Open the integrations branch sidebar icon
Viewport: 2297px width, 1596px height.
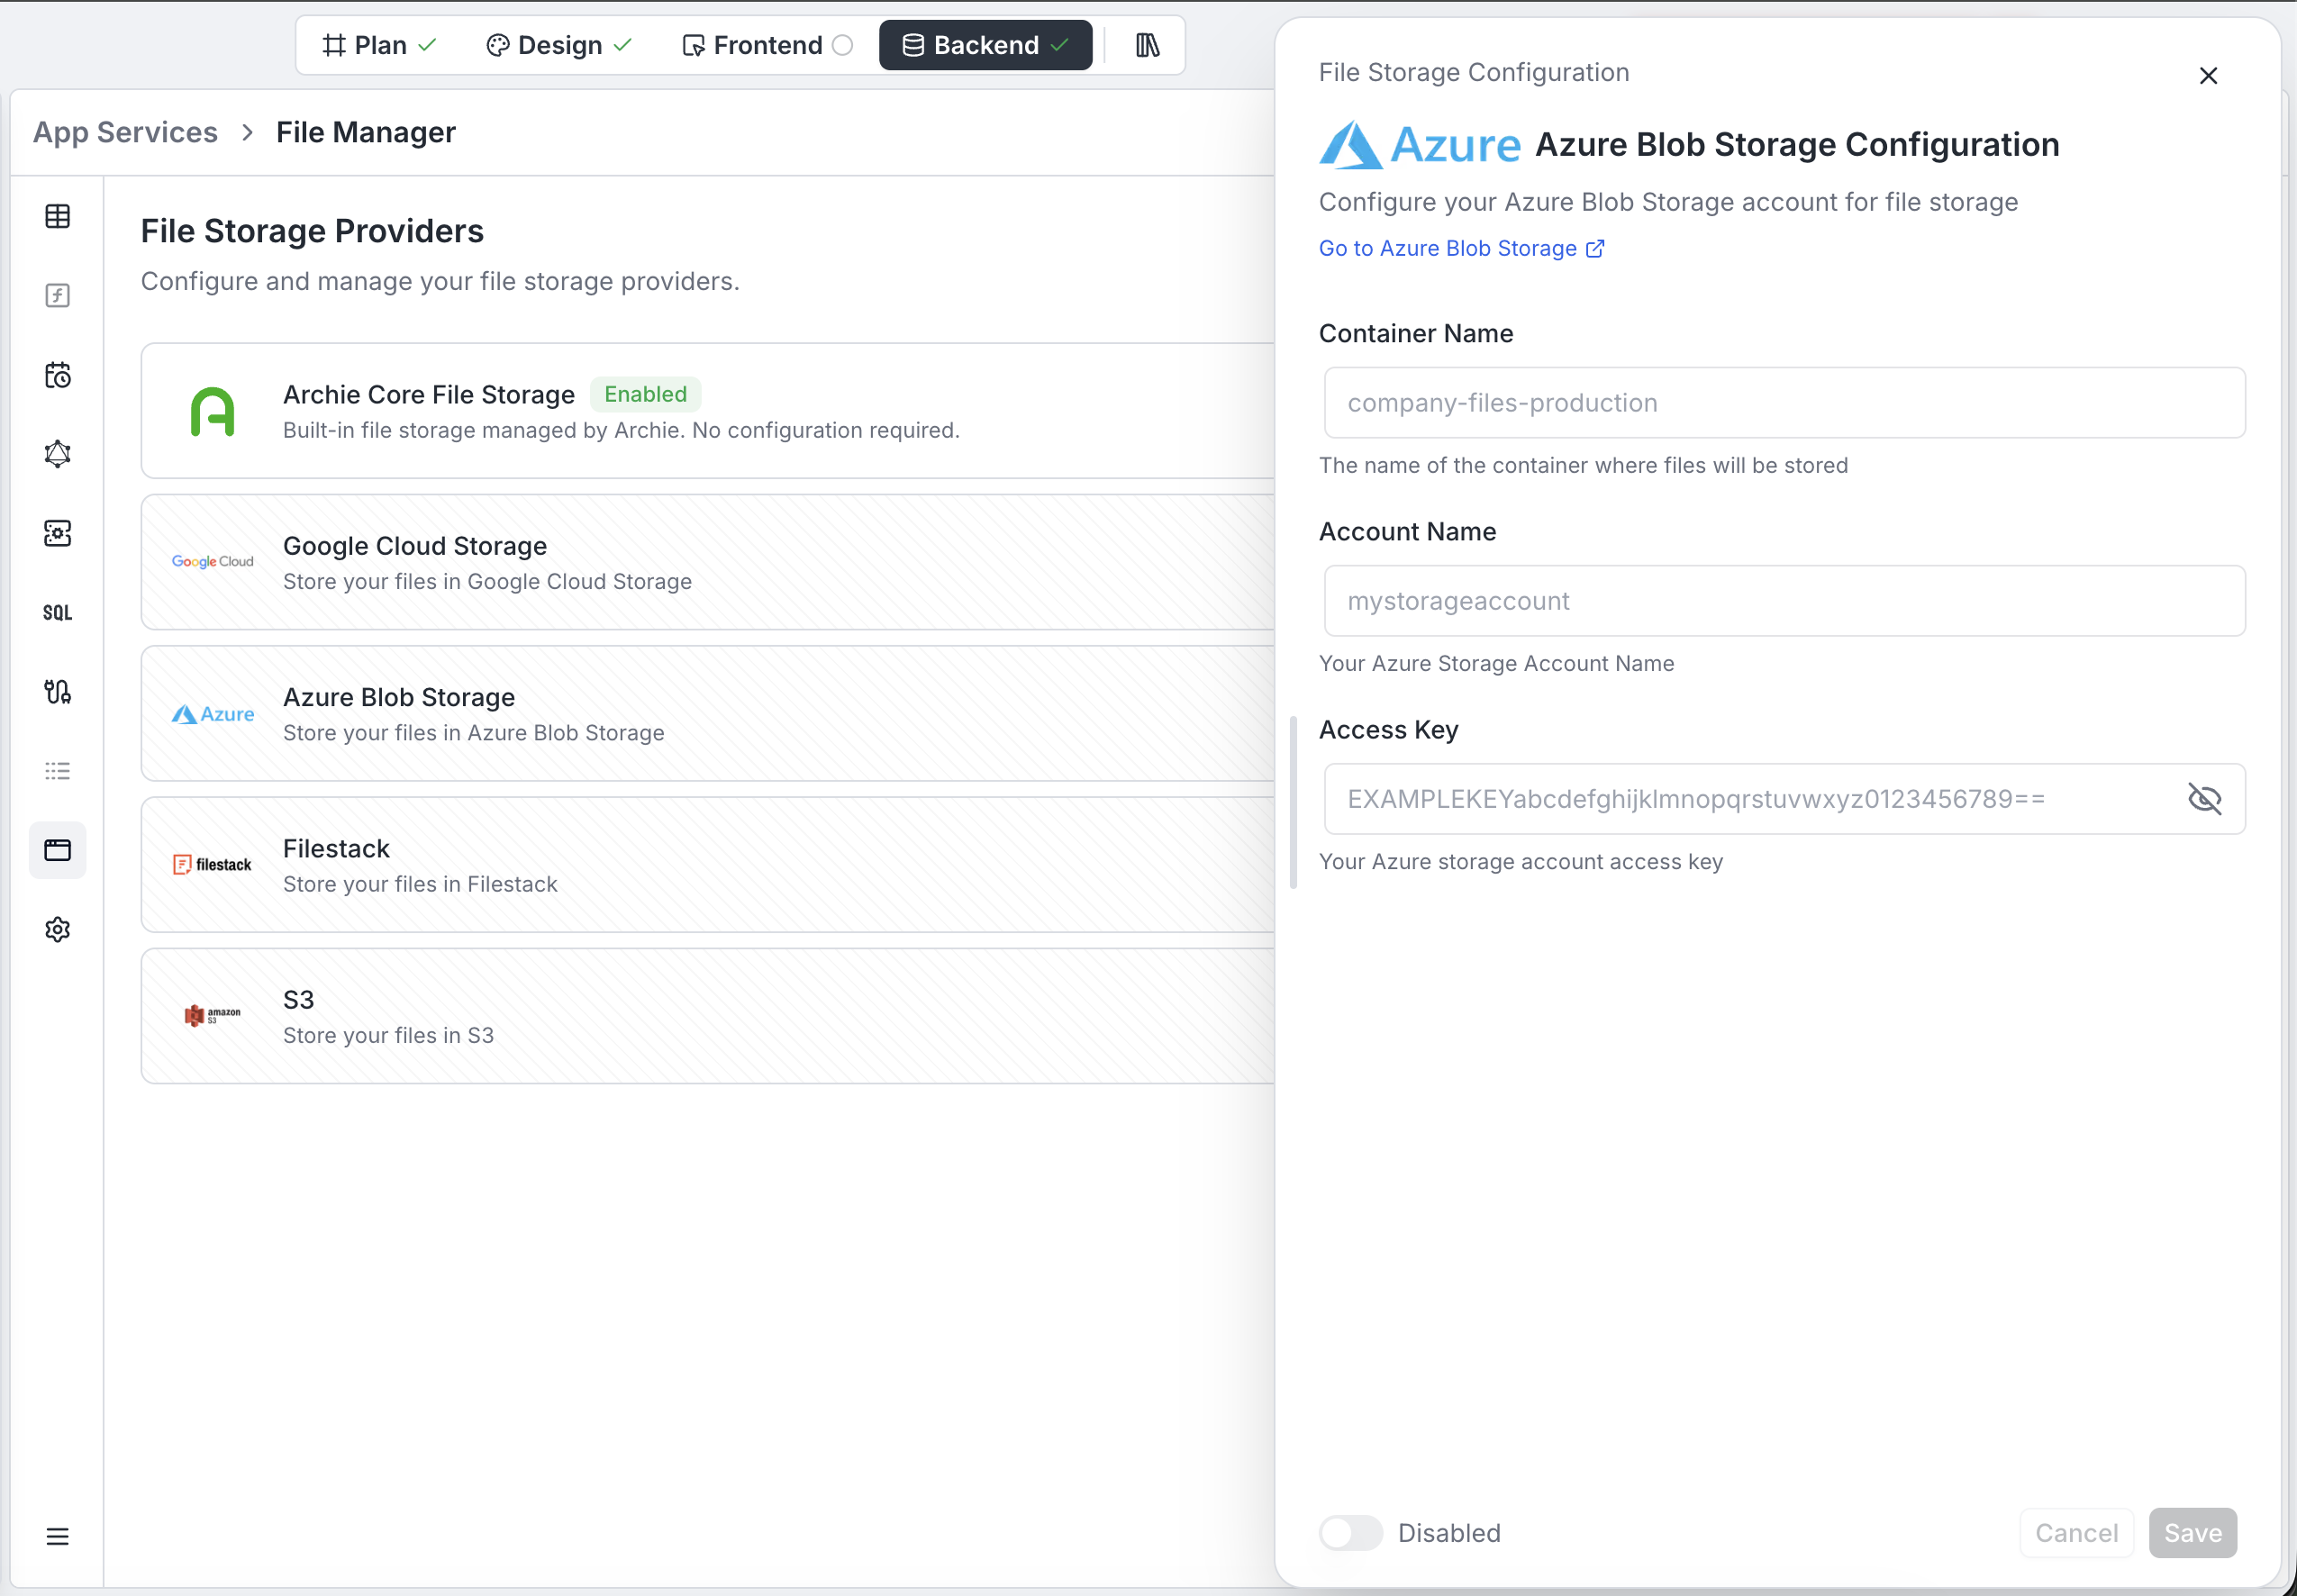pyautogui.click(x=57, y=691)
